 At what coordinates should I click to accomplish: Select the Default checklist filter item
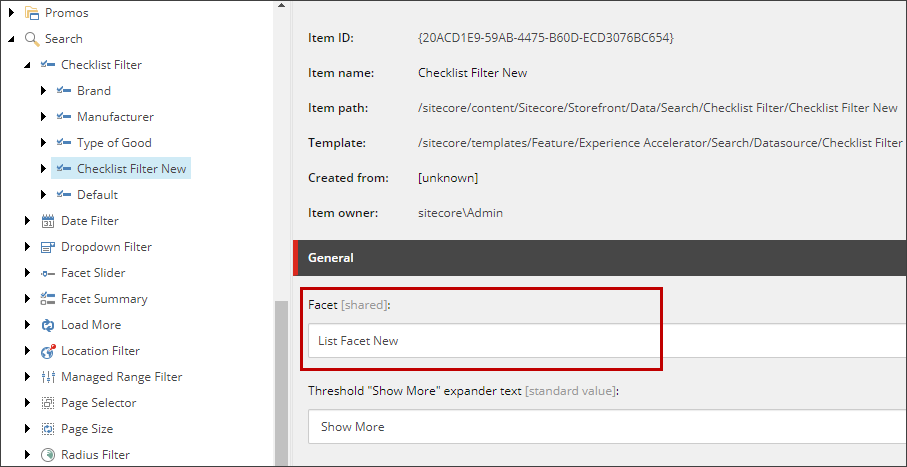point(97,195)
